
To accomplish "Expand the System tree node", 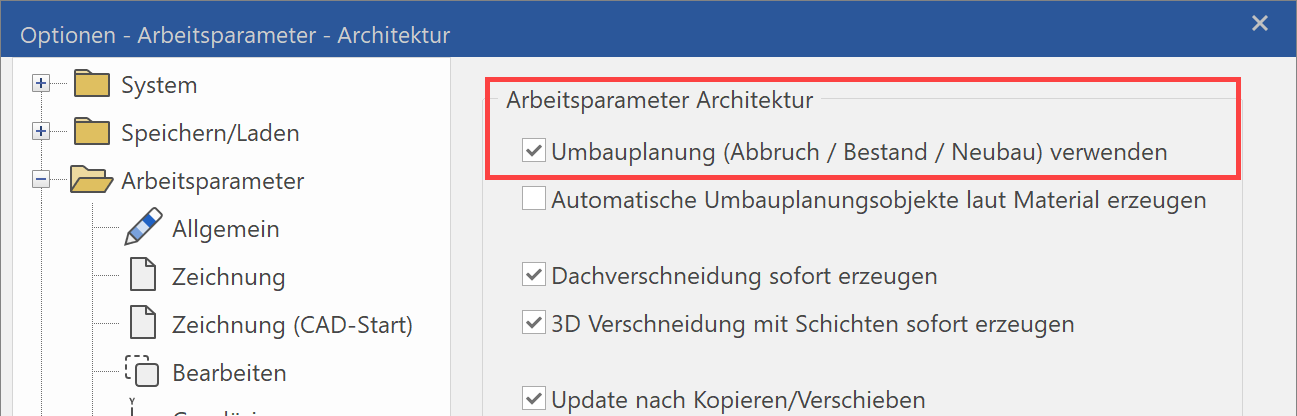I will pos(41,84).
